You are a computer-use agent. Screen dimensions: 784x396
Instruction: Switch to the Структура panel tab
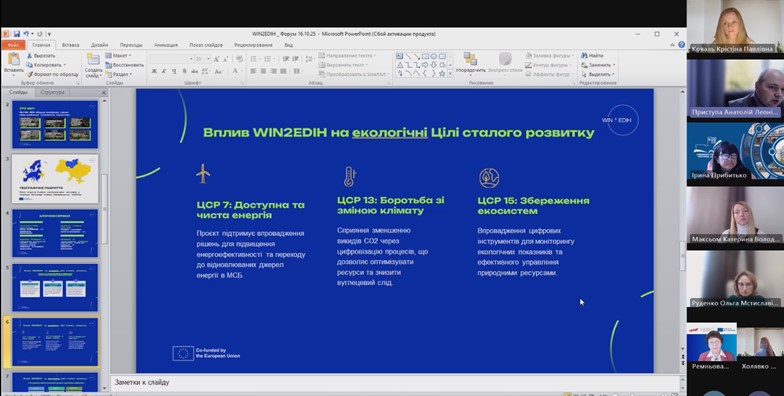tap(52, 92)
